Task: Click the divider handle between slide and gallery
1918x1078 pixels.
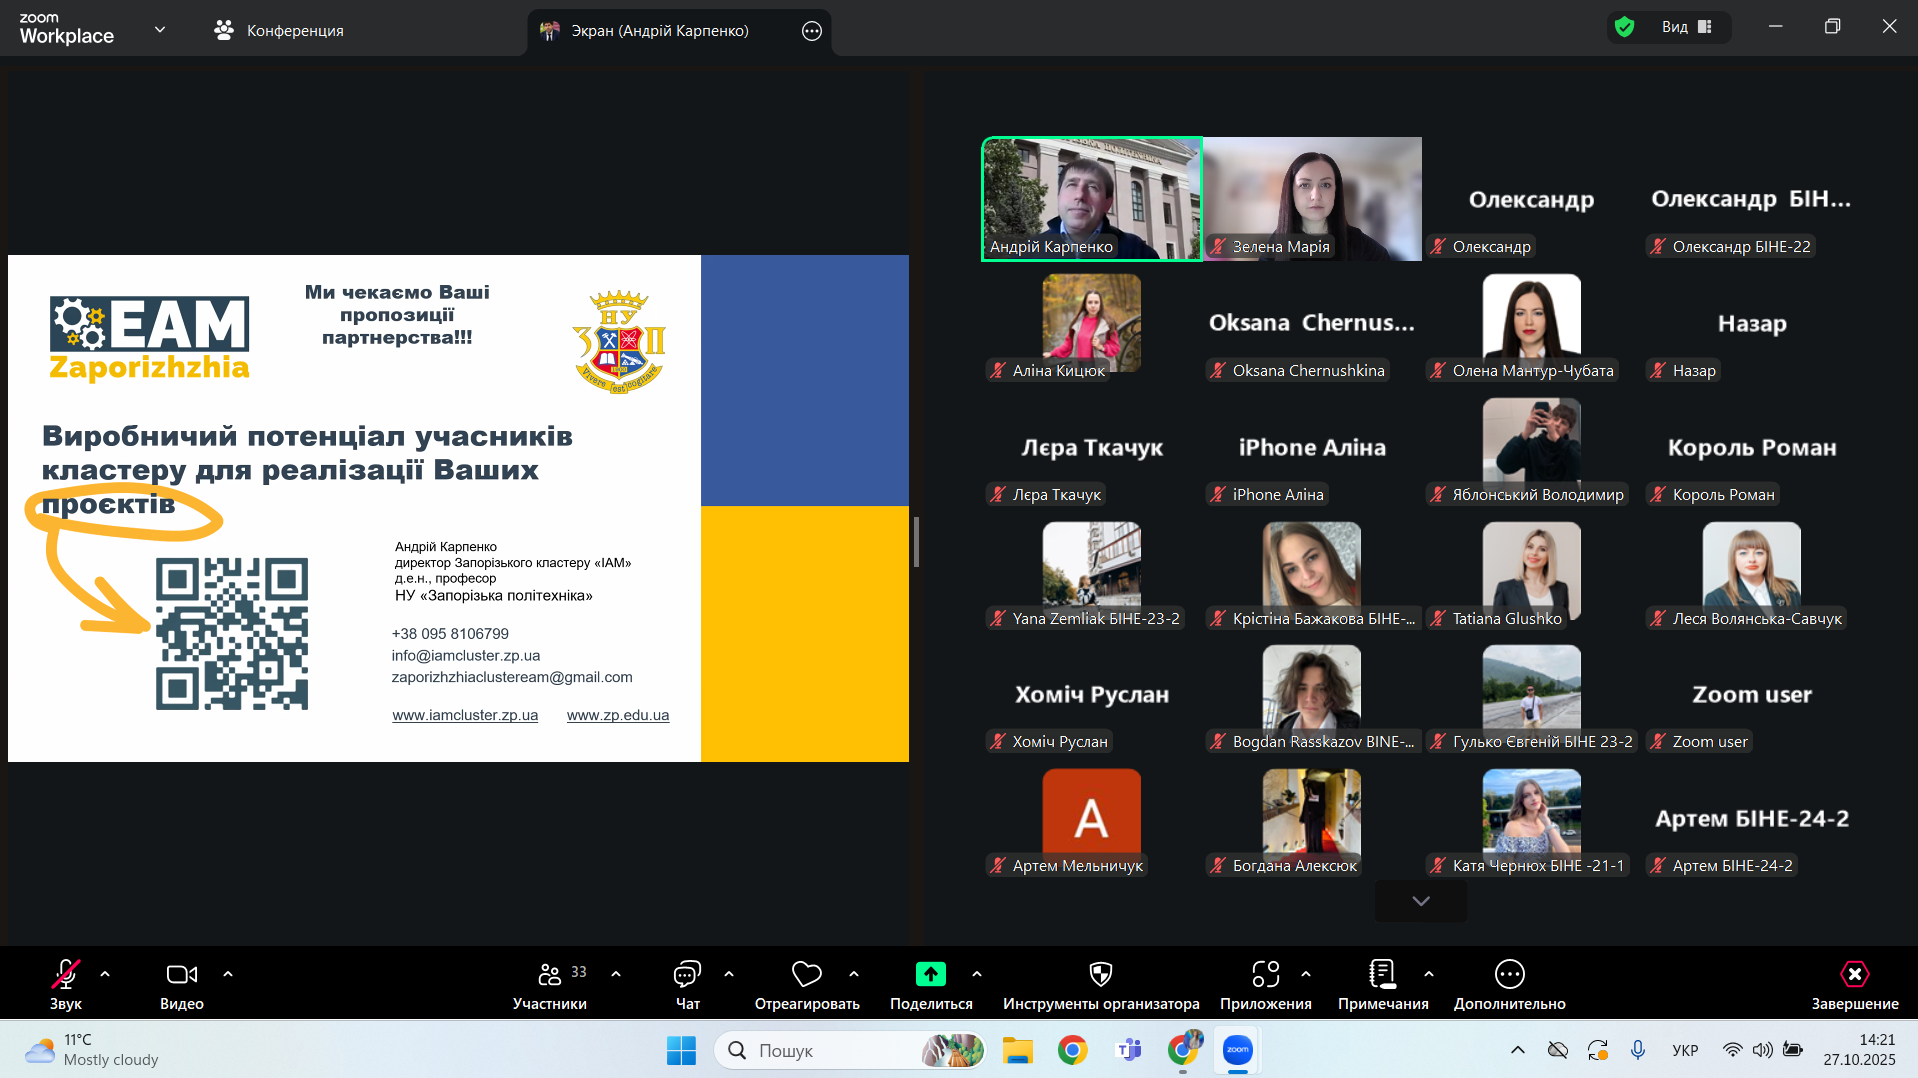Action: coord(916,542)
